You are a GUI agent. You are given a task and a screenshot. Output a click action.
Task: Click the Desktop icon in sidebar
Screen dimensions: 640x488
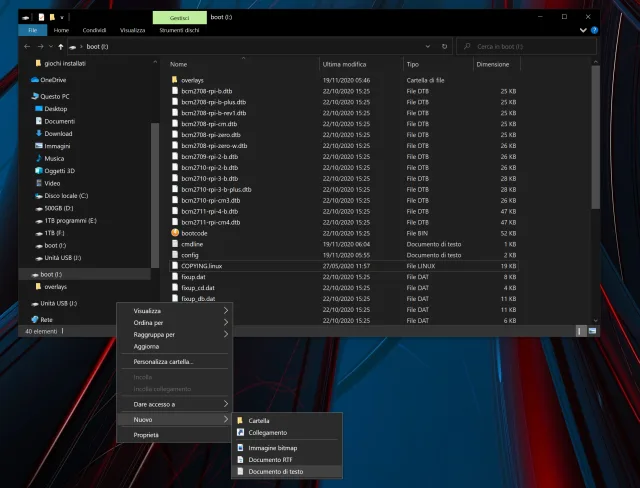[x=39, y=109]
